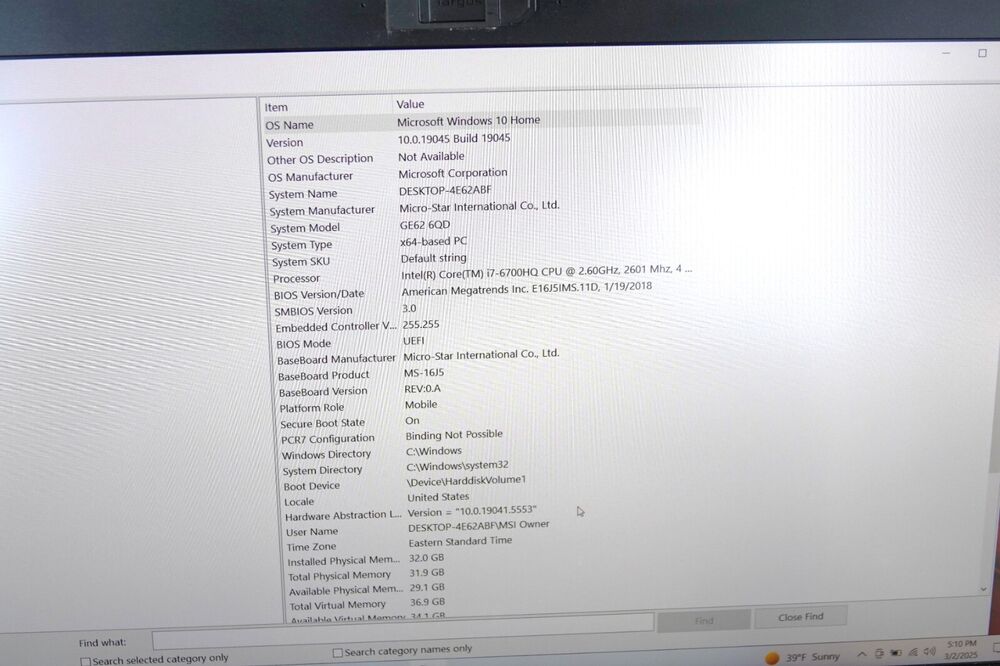The width and height of the screenshot is (1000, 666).
Task: Click the 'GE62 6QD' model value
Action: 425,225
